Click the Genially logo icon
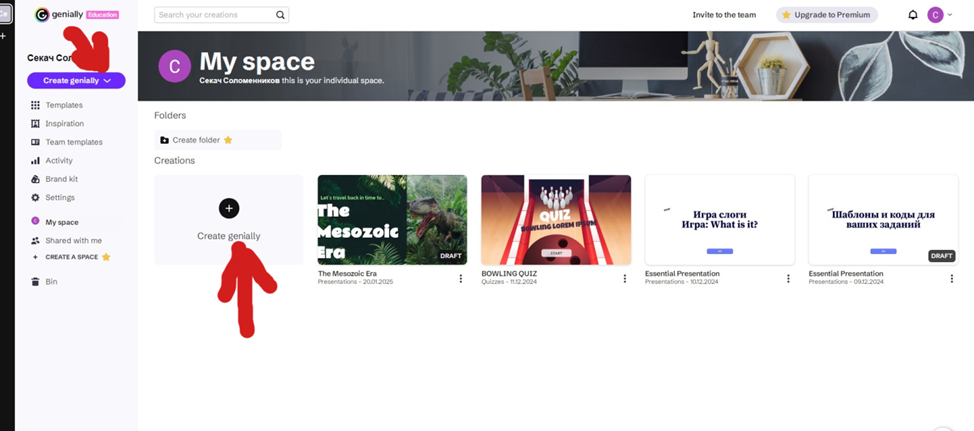974x431 pixels. click(42, 15)
